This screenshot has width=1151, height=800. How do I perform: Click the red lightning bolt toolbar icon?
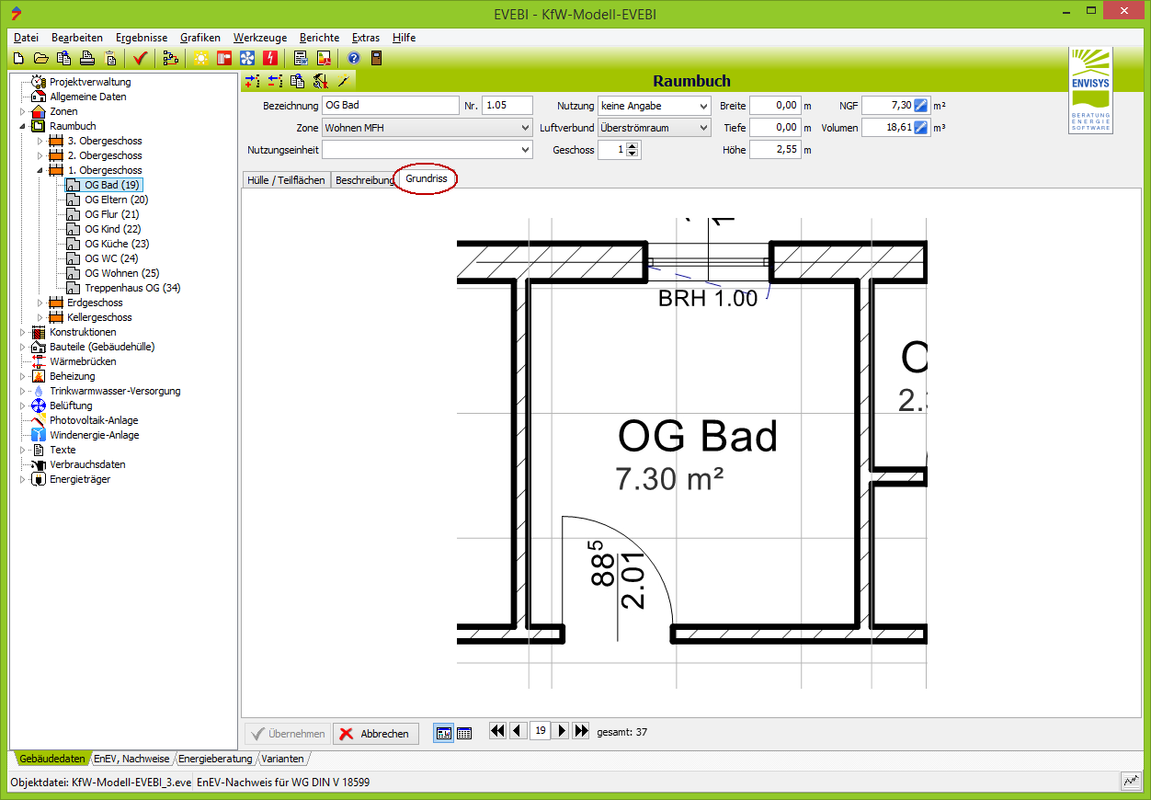pos(270,58)
